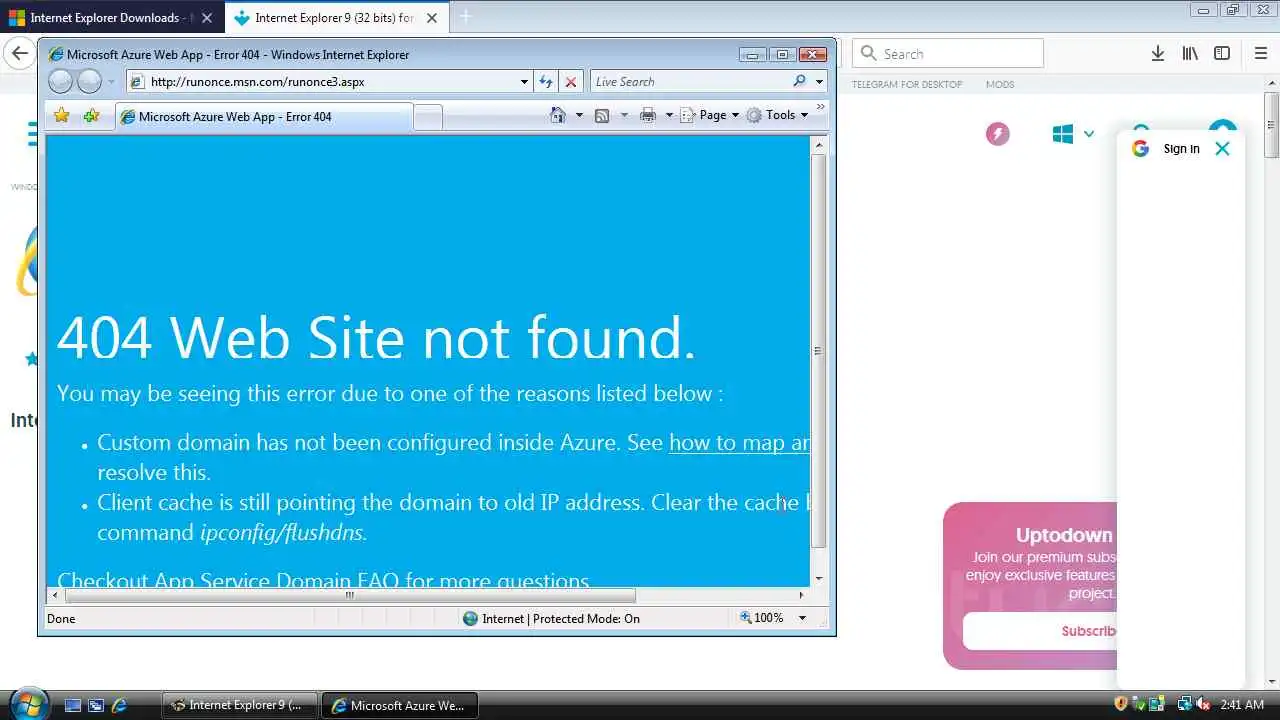The width and height of the screenshot is (1280, 720).
Task: Switch to the Internet Explorer Downloads Firefox tab
Action: pyautogui.click(x=110, y=18)
